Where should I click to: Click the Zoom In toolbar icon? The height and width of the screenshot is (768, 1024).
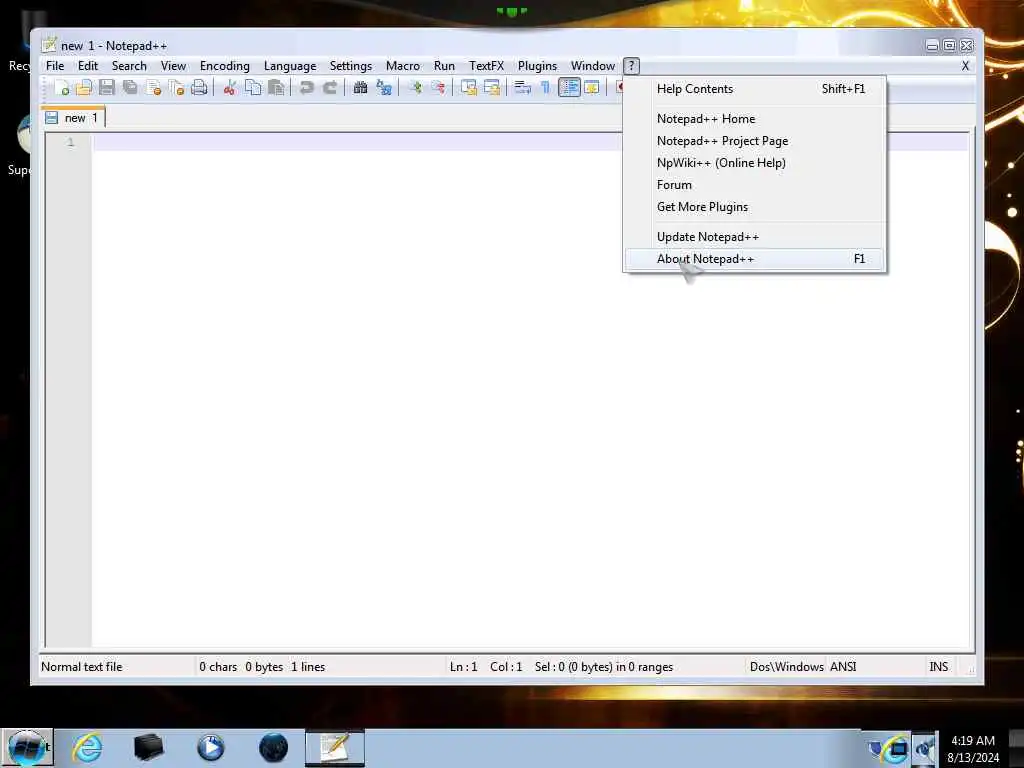[415, 88]
